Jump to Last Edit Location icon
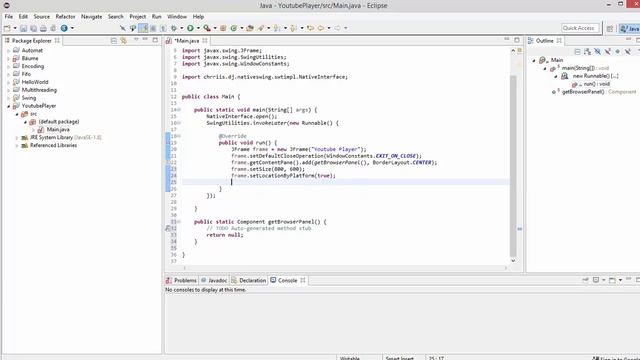The height and width of the screenshot is (360, 640). coord(310,28)
